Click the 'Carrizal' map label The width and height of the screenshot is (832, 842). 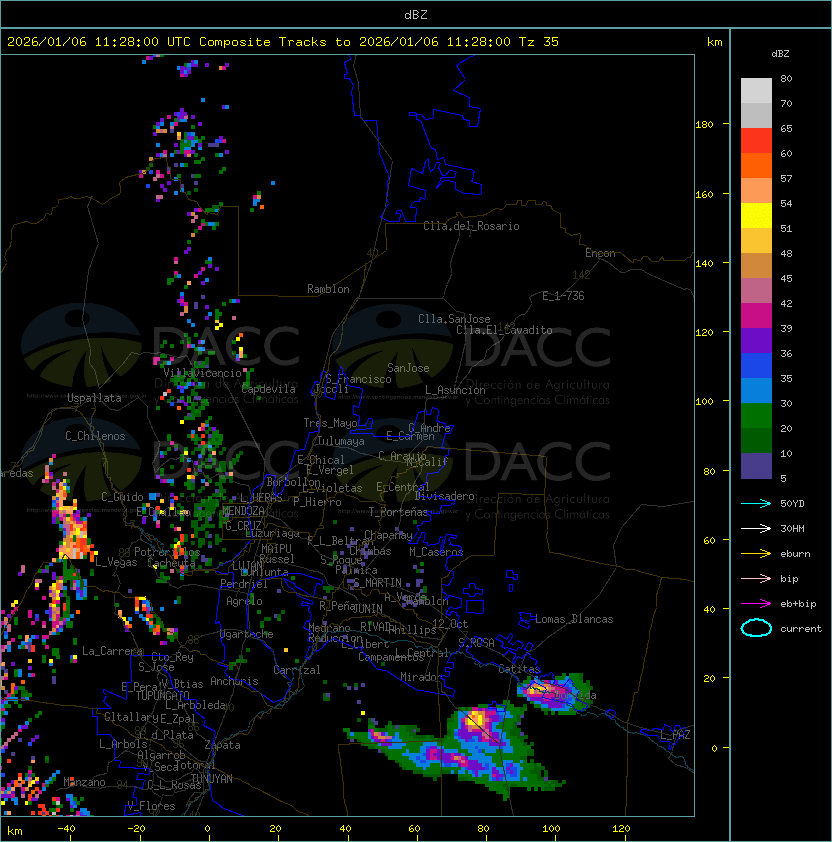click(x=297, y=670)
